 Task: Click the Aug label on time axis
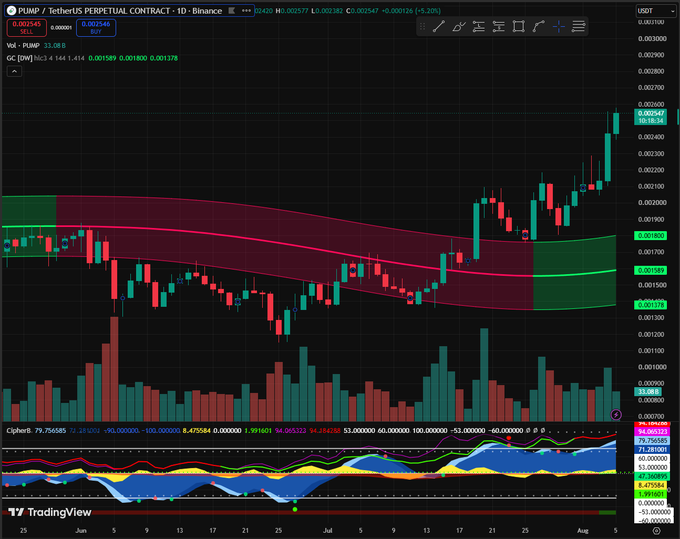click(582, 530)
